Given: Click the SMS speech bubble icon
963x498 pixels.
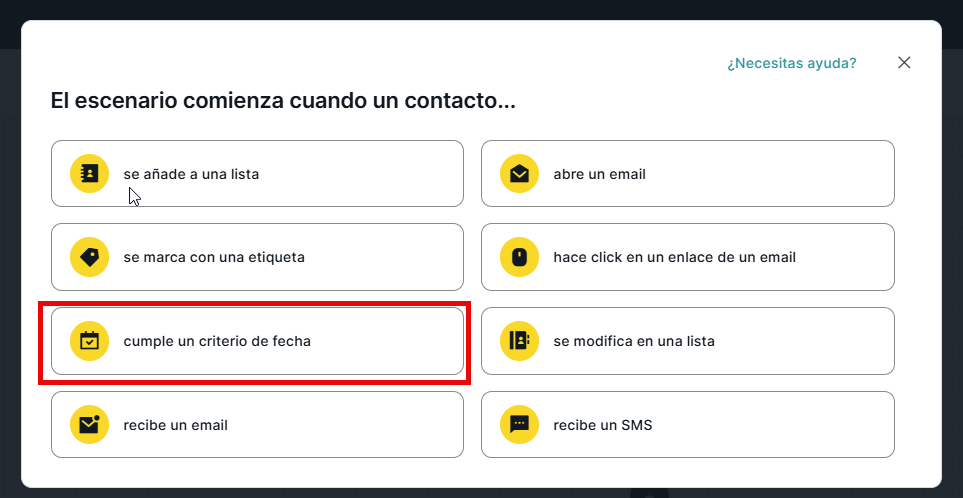Looking at the screenshot, I should 519,425.
